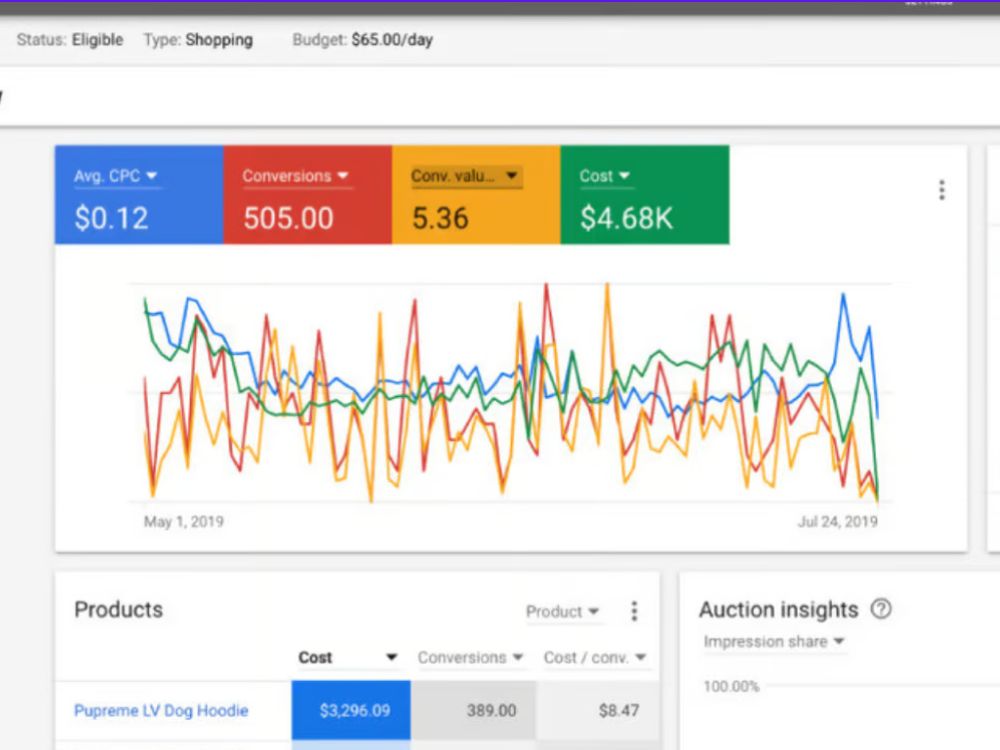Expand the Product selector dropdown
The width and height of the screenshot is (1000, 750).
tap(562, 612)
